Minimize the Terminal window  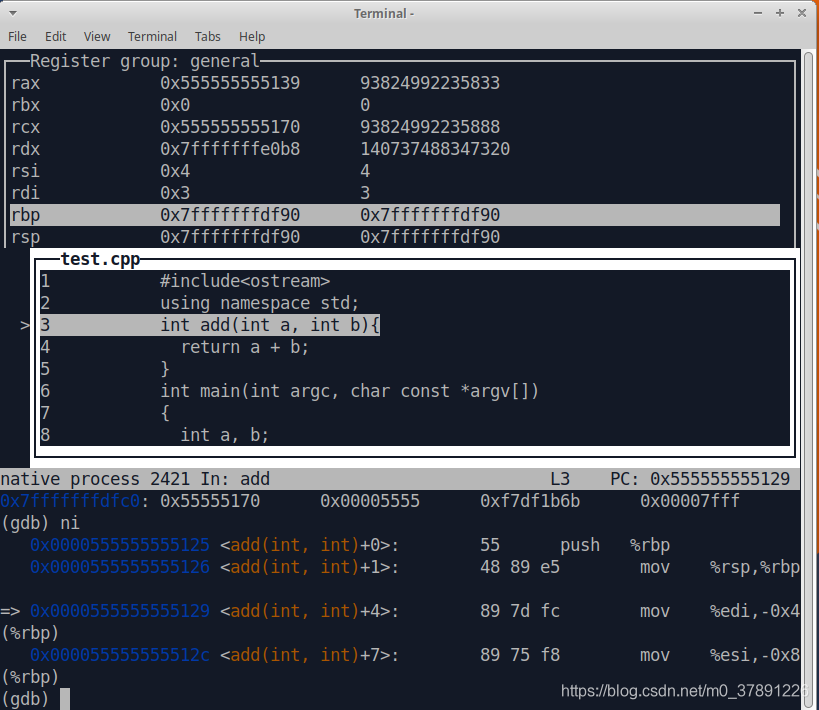click(x=758, y=13)
